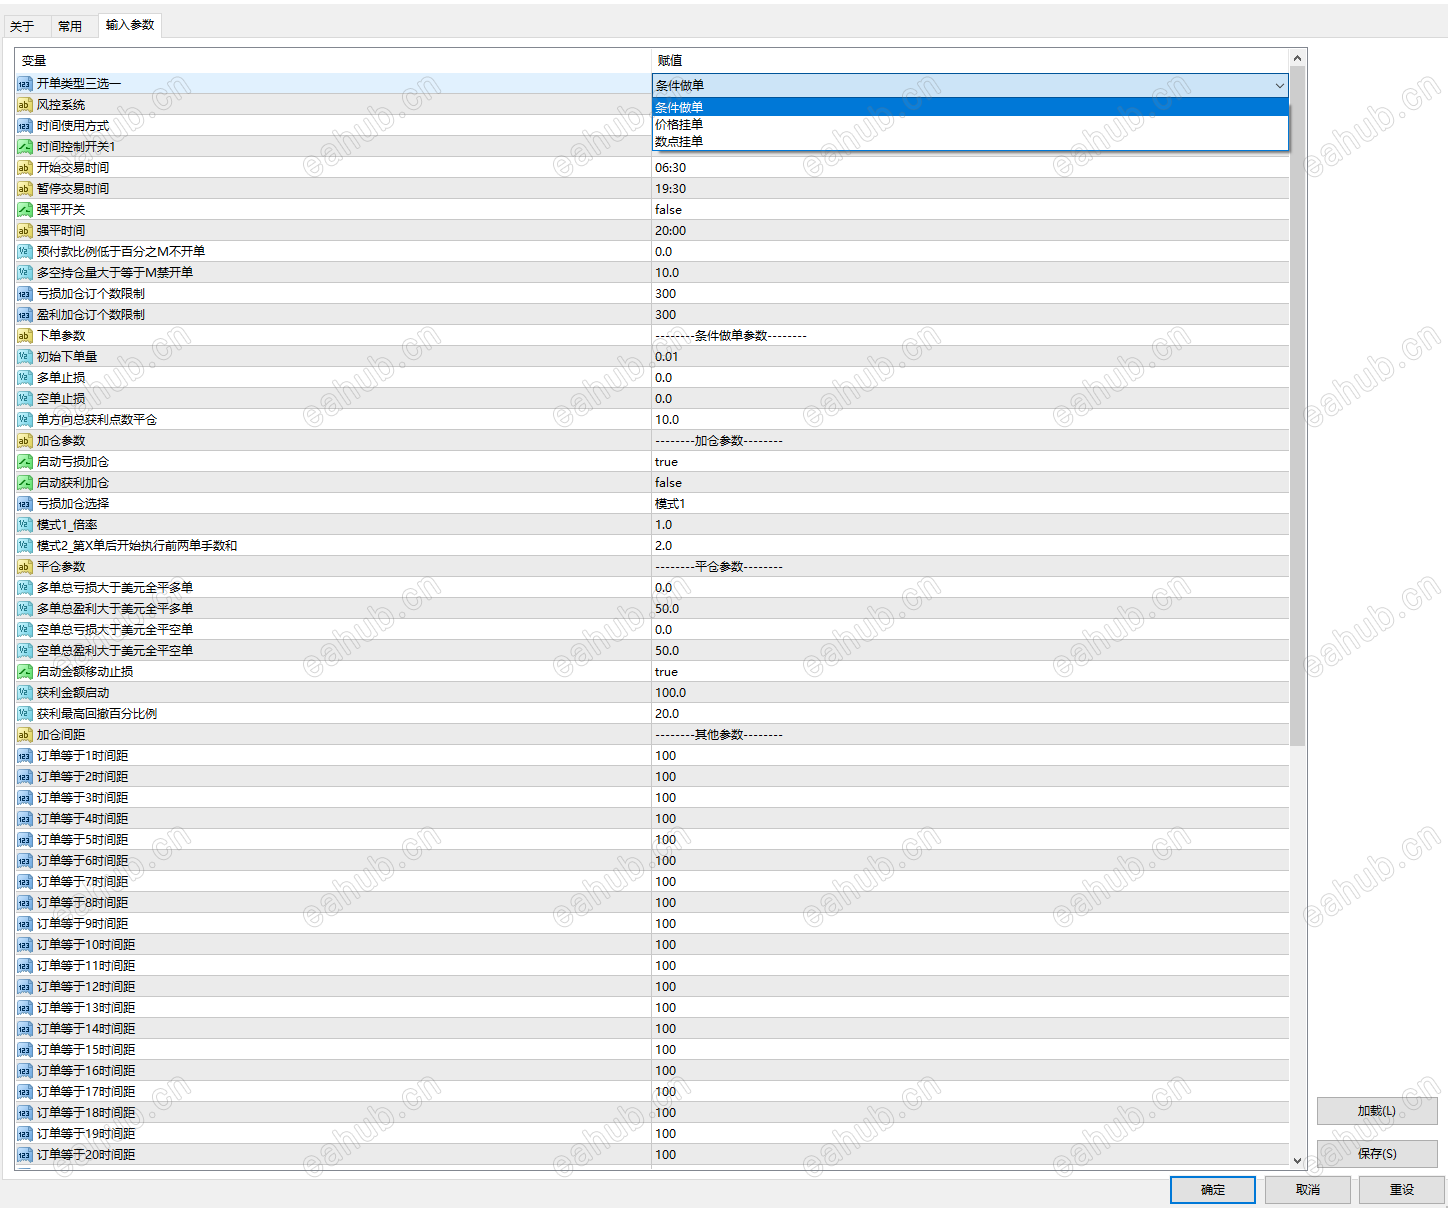Click the double icon beside 单方向总获利点数平仓

(25, 420)
